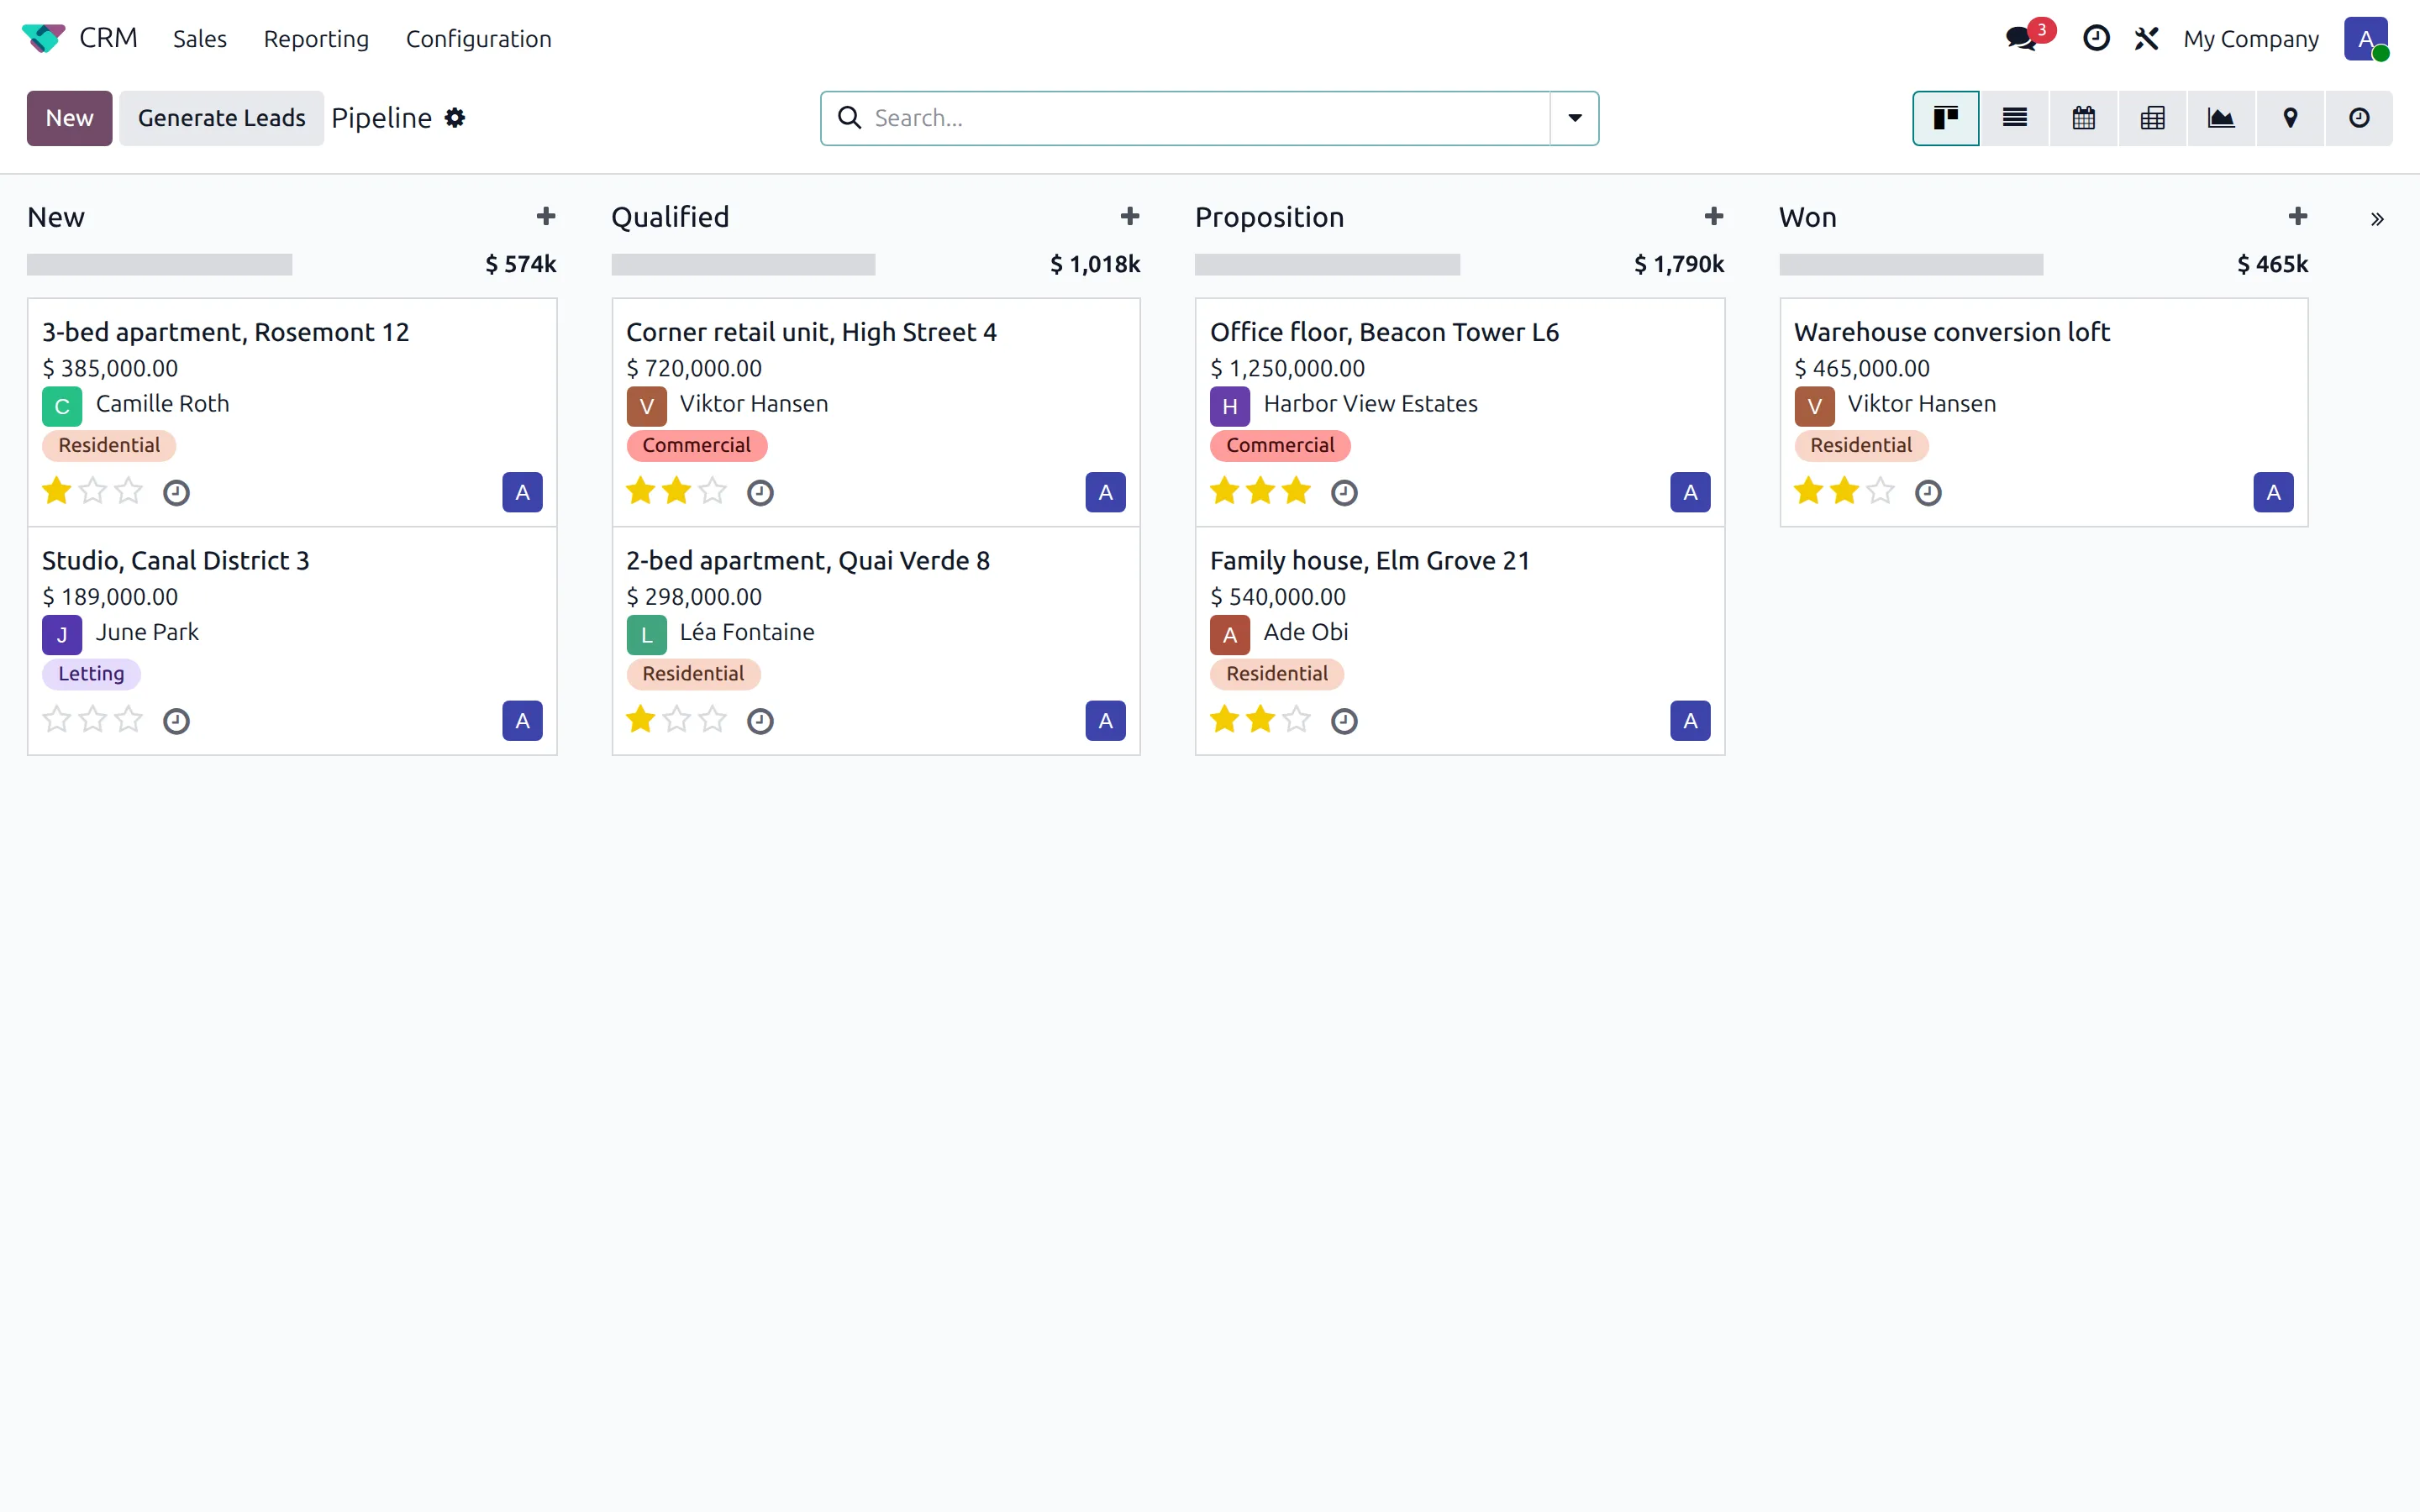2420x1512 pixels.
Task: Click salesperson avatar on Warehouse loft card
Action: coord(2273,492)
